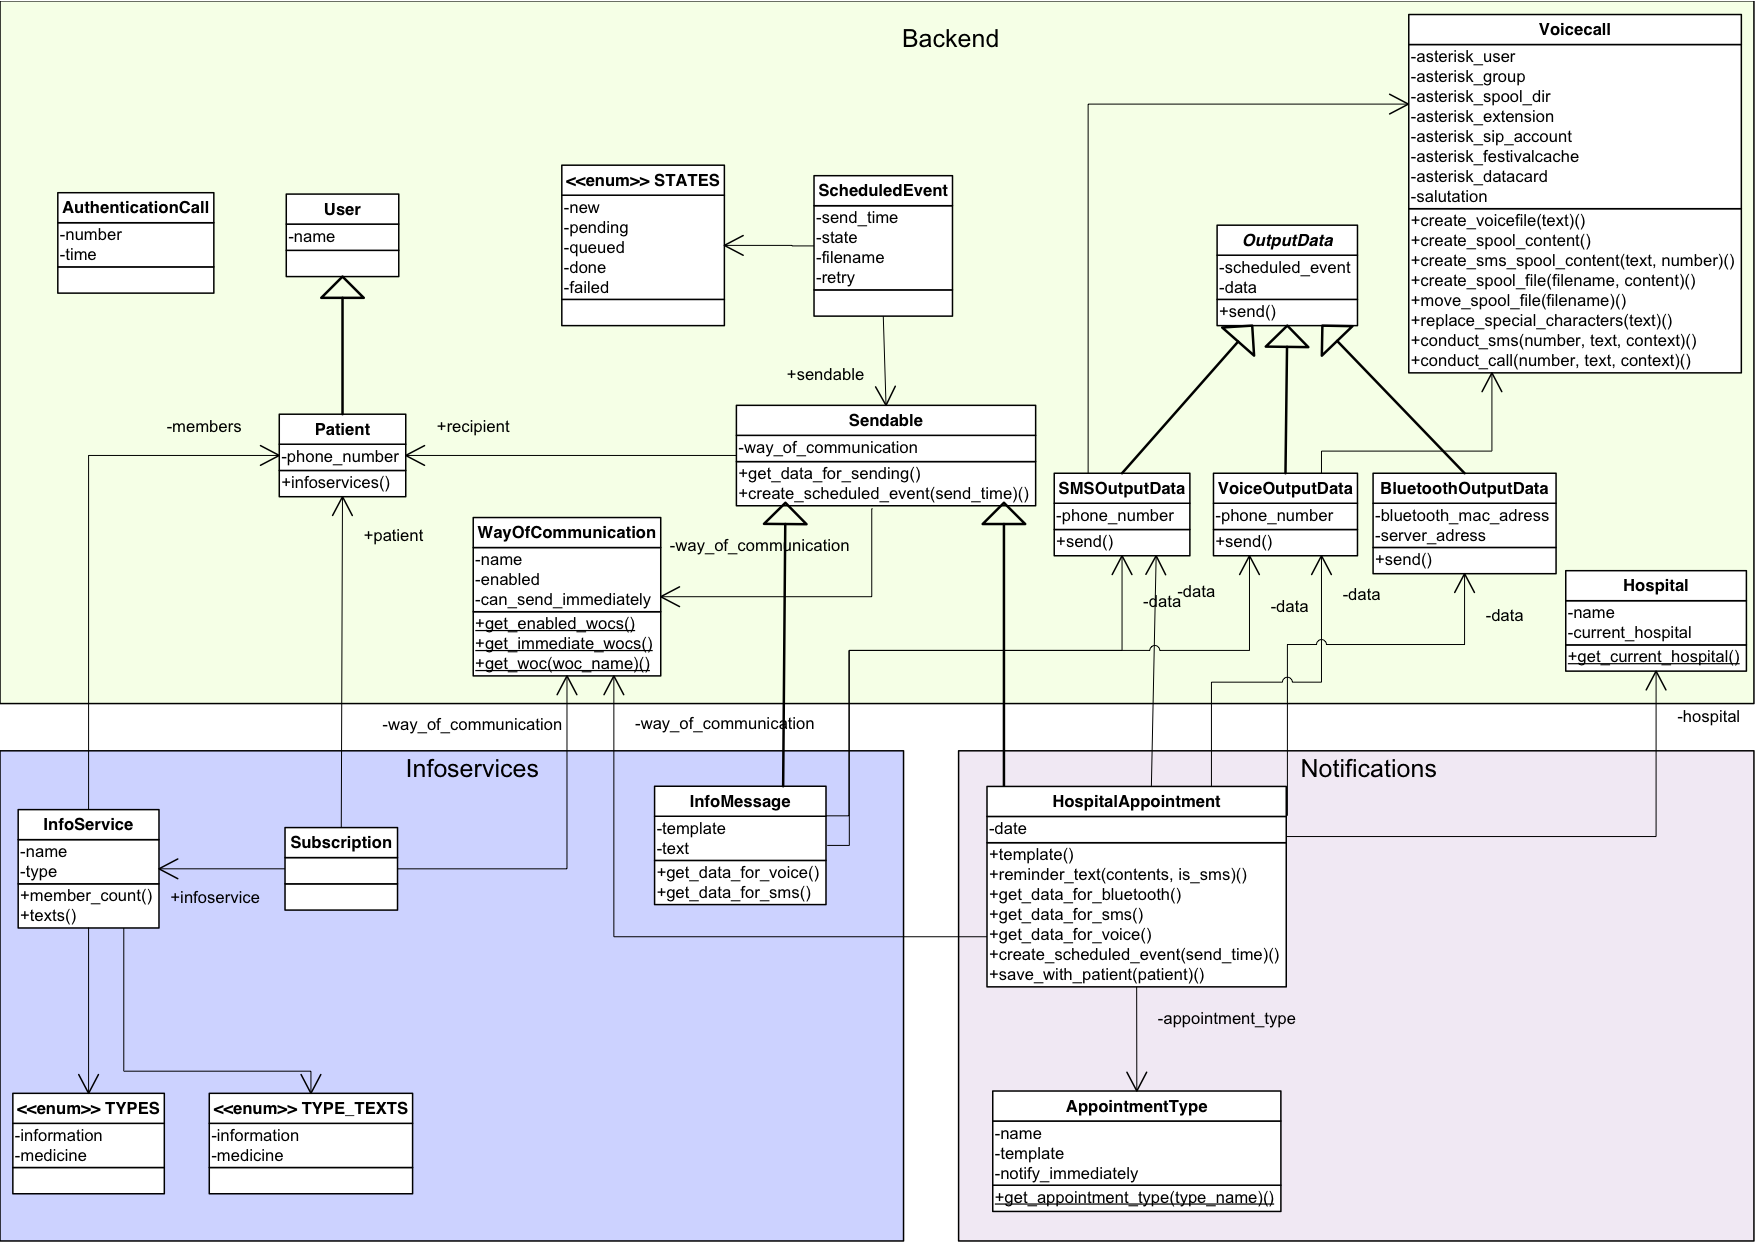1757x1243 pixels.
Task: Click the AuthenticationCall class header
Action: (136, 207)
